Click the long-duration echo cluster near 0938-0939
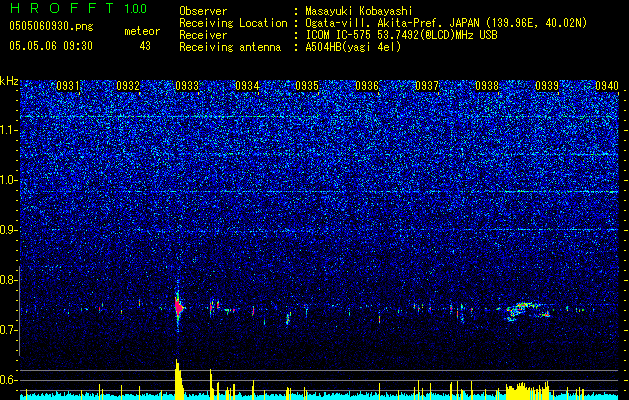Viewport: 629px width, 400px height. coord(528,312)
